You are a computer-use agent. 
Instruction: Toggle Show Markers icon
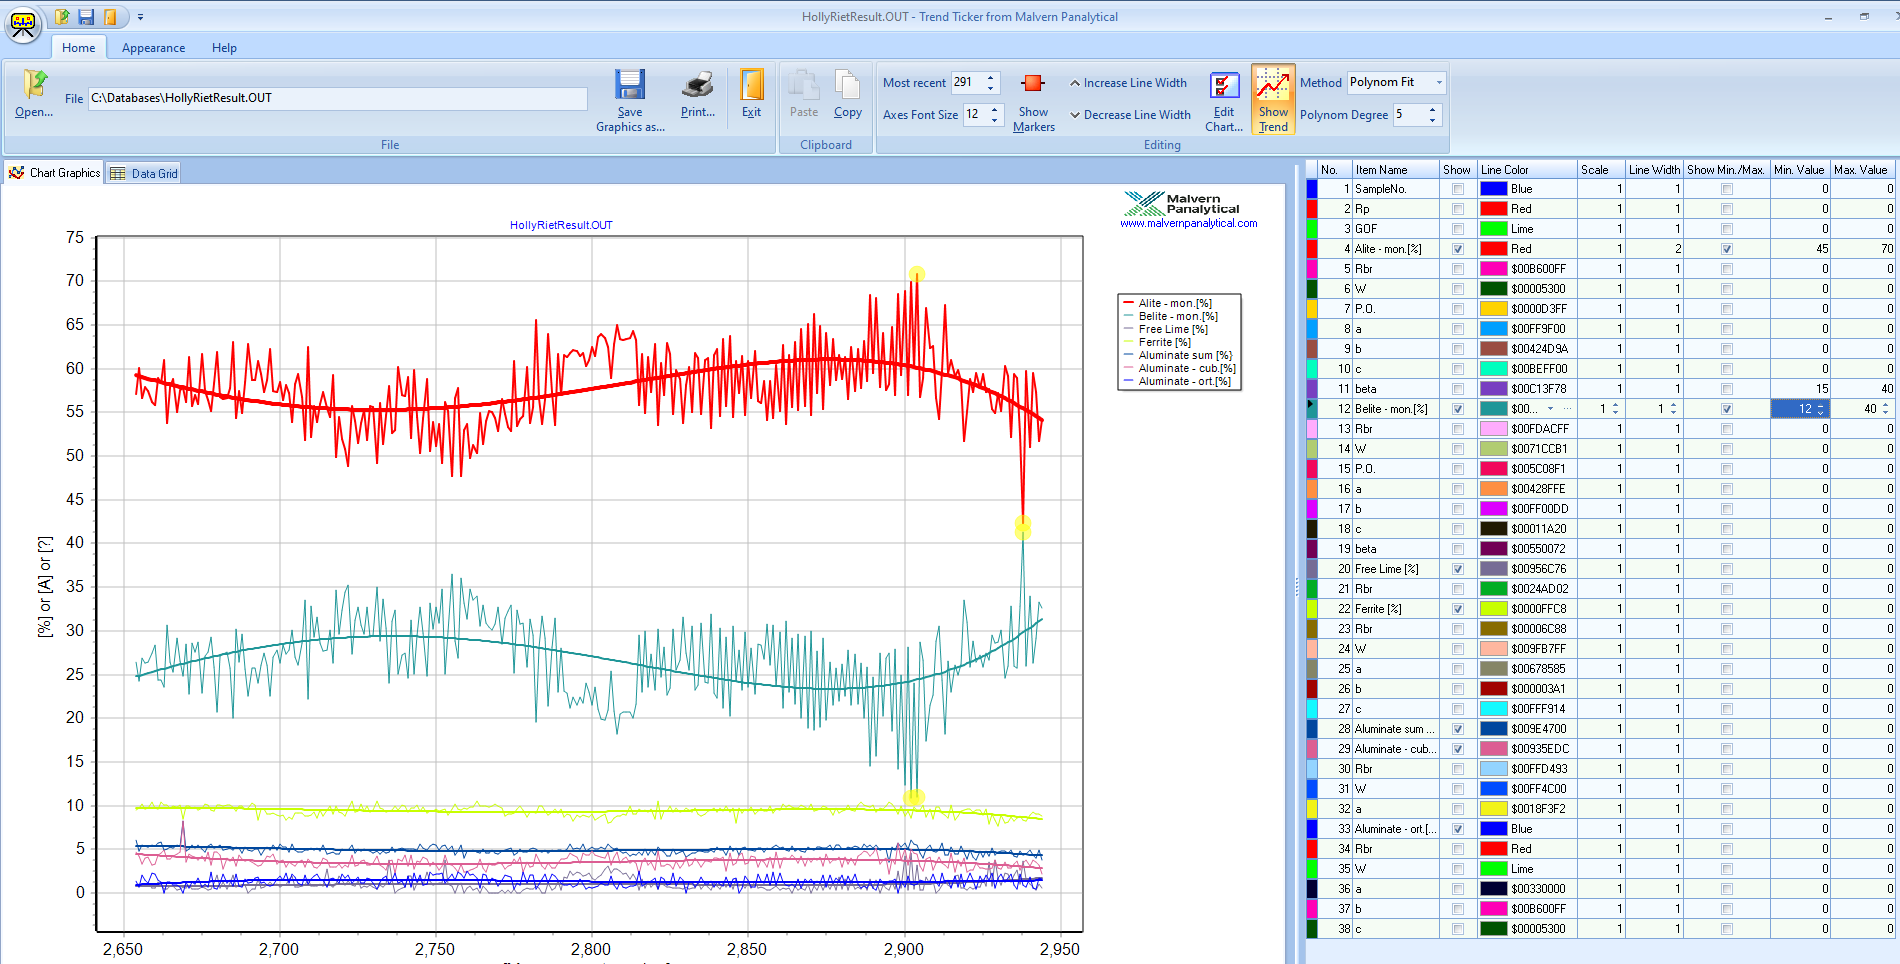click(x=1033, y=84)
